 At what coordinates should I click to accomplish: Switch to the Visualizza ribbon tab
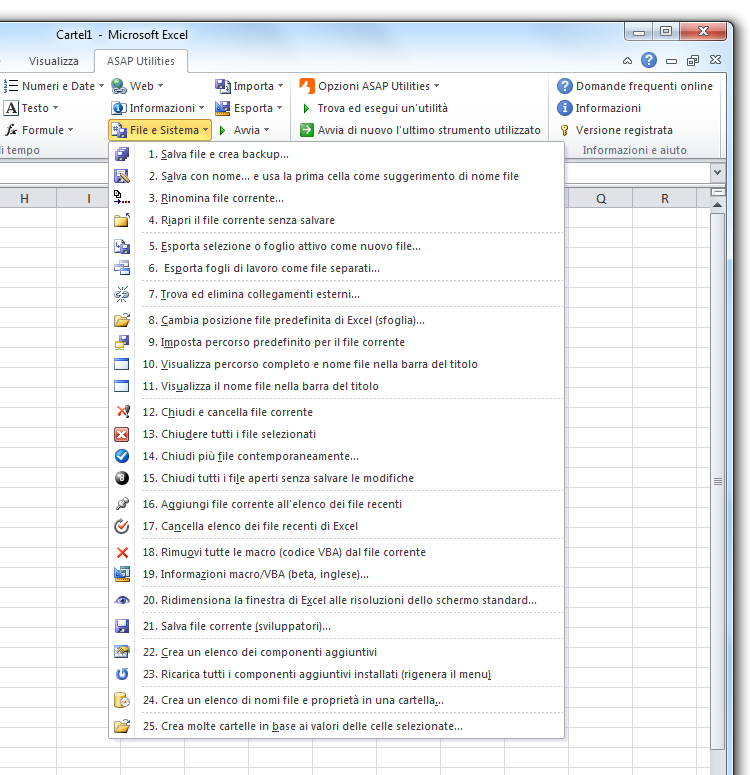pos(53,61)
